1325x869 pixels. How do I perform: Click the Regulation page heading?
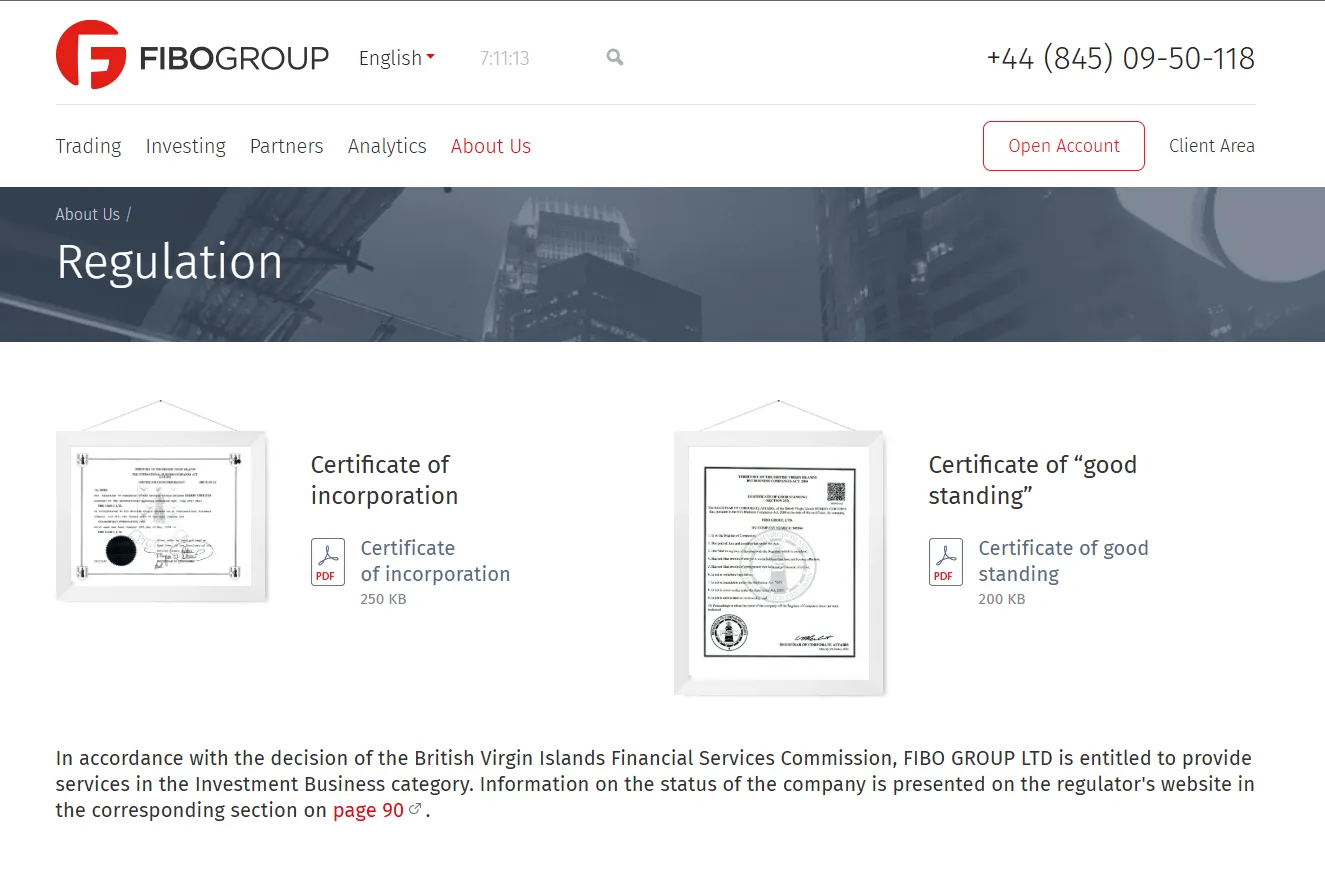(170, 262)
